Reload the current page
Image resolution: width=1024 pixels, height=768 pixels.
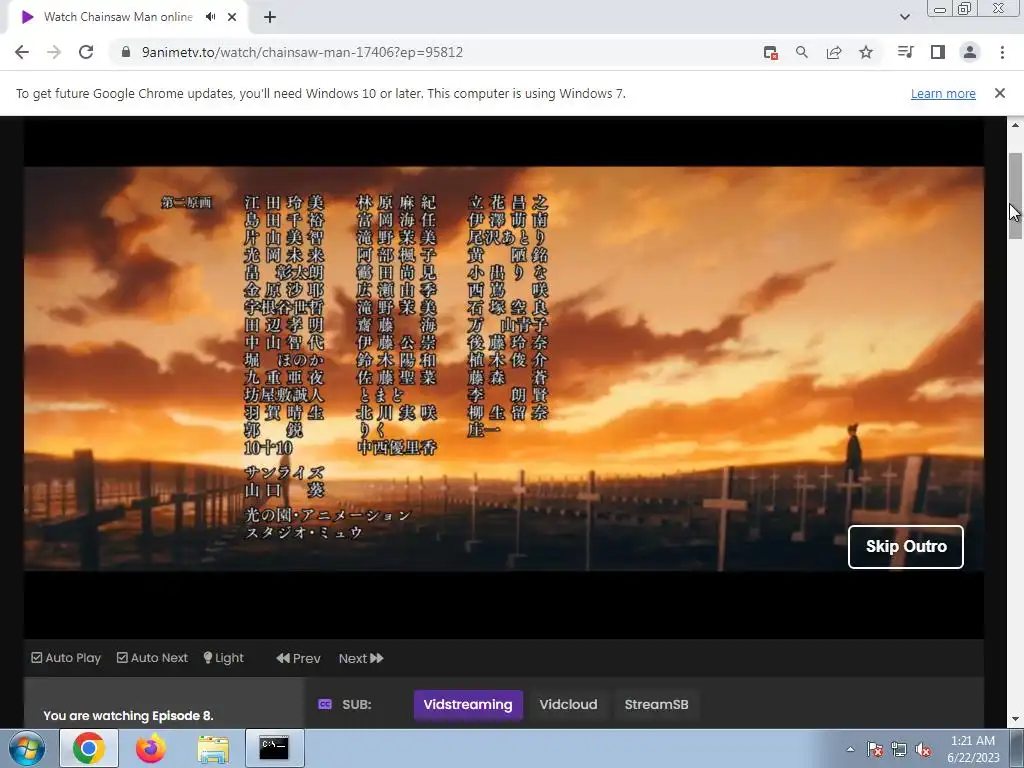[86, 52]
